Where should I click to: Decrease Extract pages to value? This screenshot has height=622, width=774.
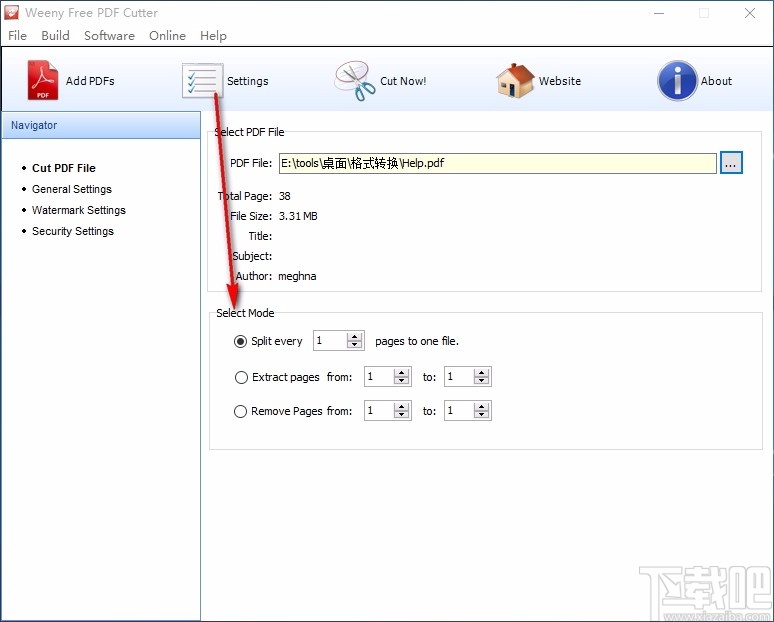coord(481,381)
